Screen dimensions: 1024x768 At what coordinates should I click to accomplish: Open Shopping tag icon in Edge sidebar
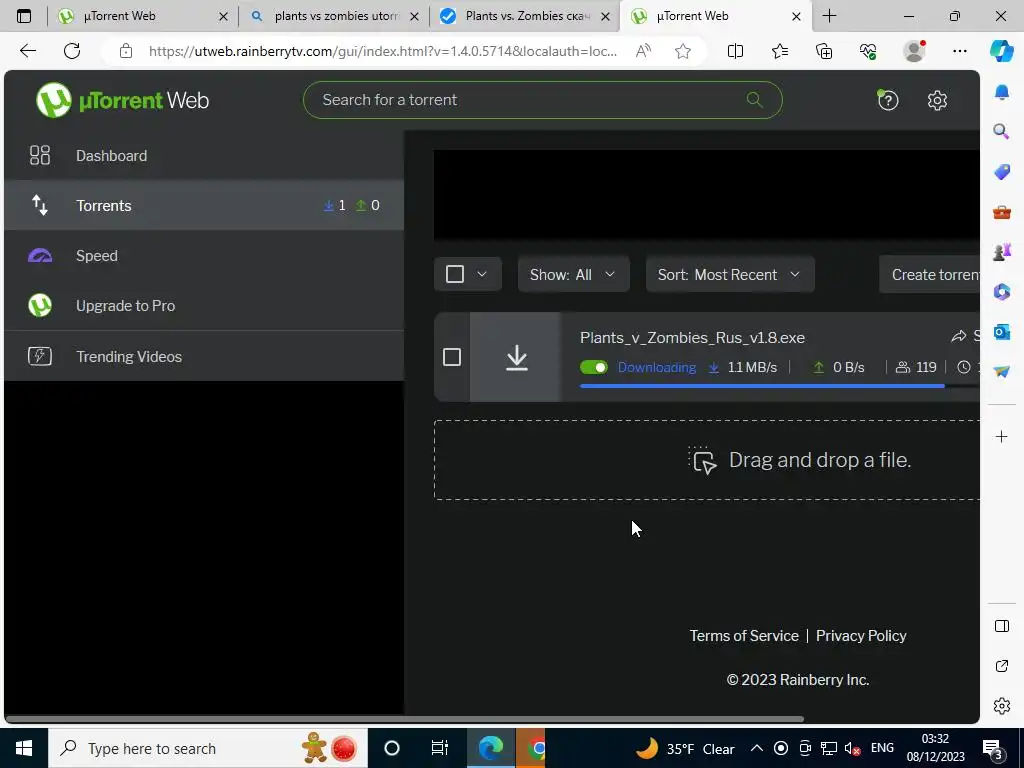[1002, 172]
